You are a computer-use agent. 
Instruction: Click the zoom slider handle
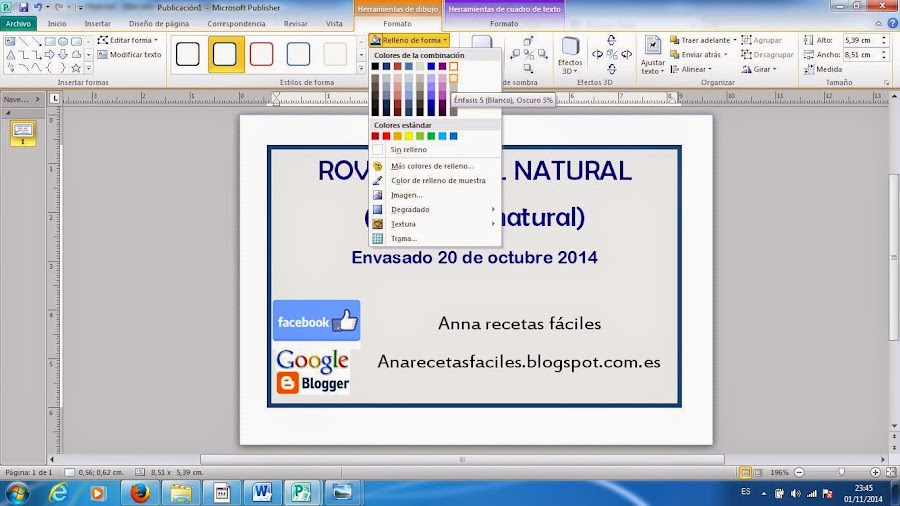[x=841, y=472]
